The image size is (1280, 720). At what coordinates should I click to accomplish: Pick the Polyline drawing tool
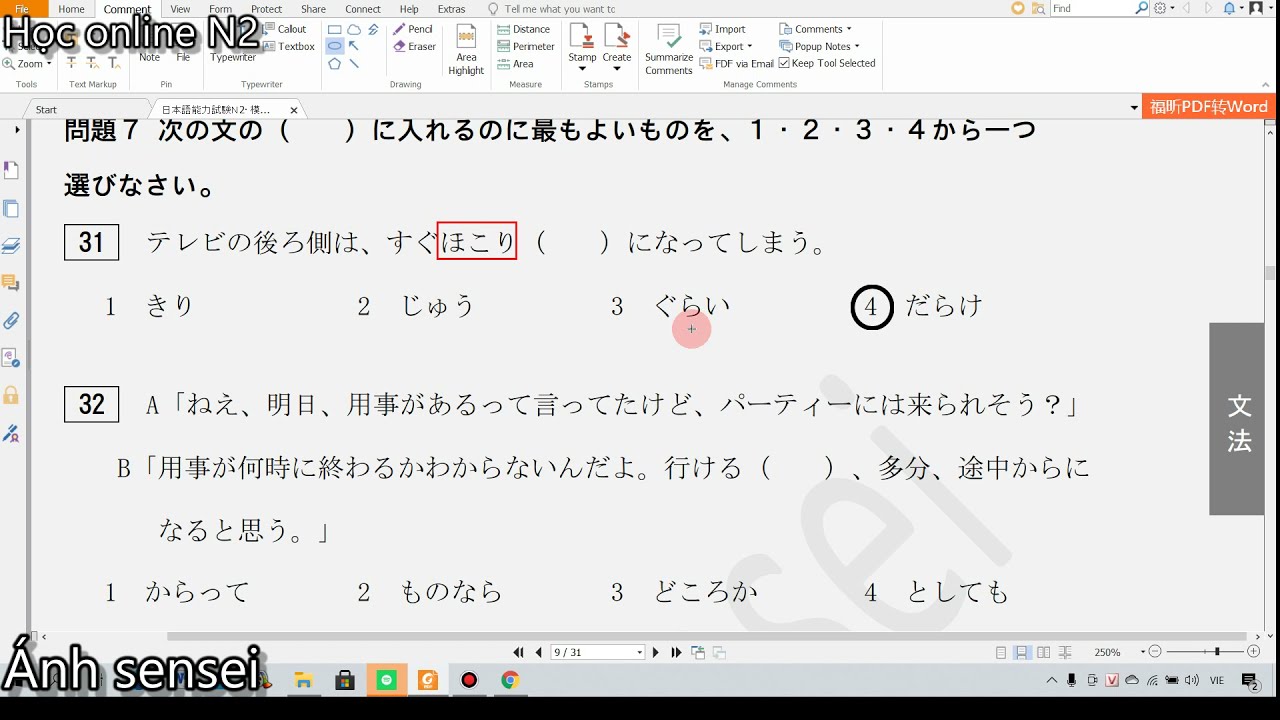point(373,30)
